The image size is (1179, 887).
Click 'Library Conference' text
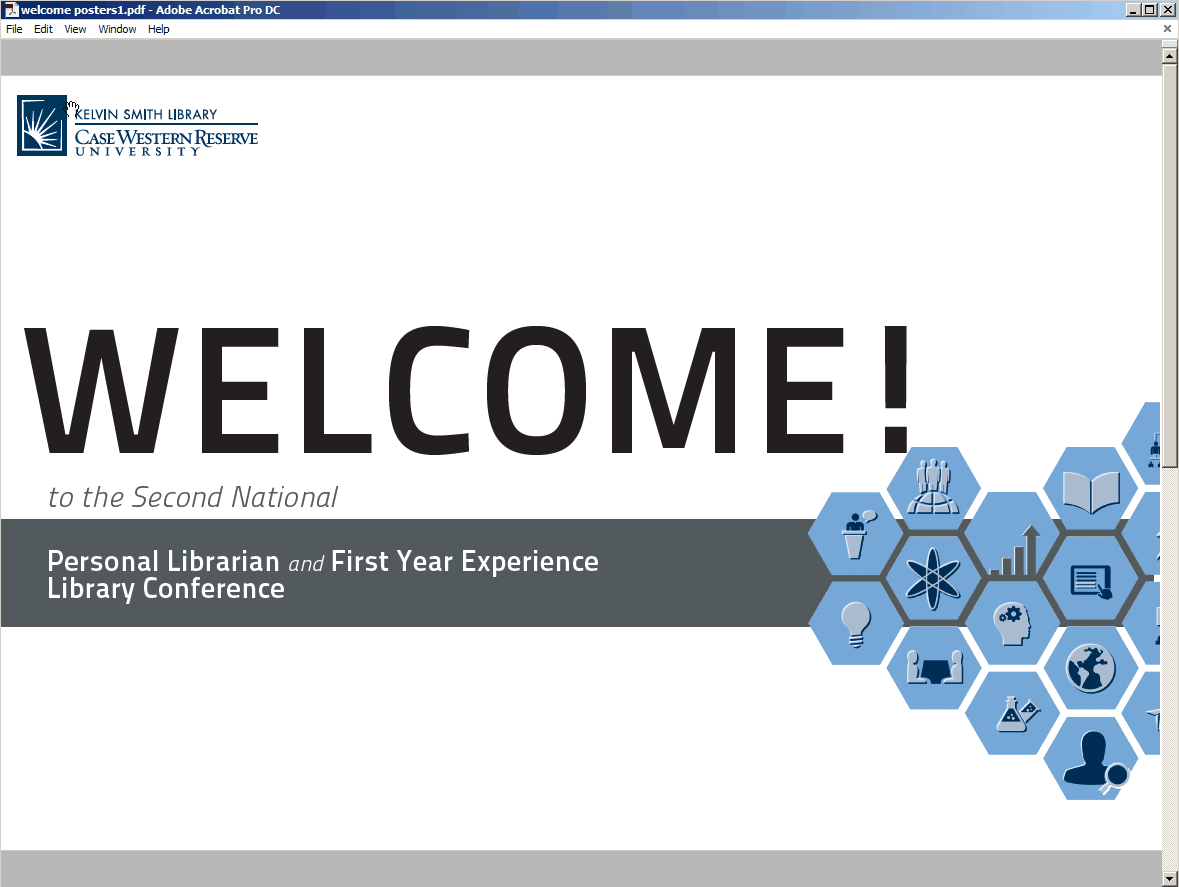(166, 589)
